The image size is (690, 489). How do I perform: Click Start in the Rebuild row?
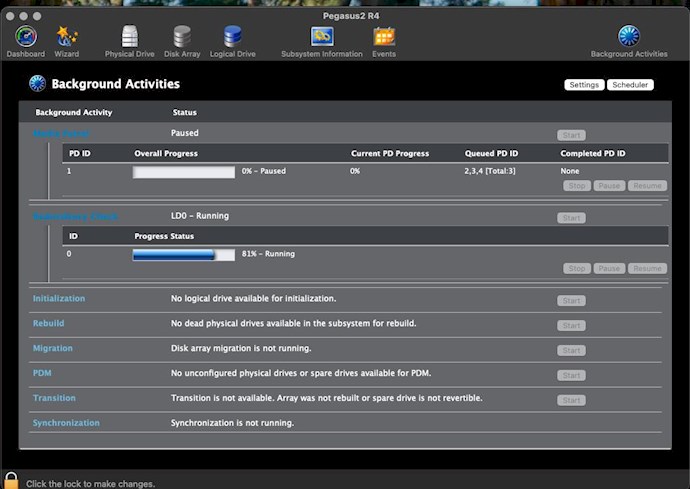(x=571, y=326)
